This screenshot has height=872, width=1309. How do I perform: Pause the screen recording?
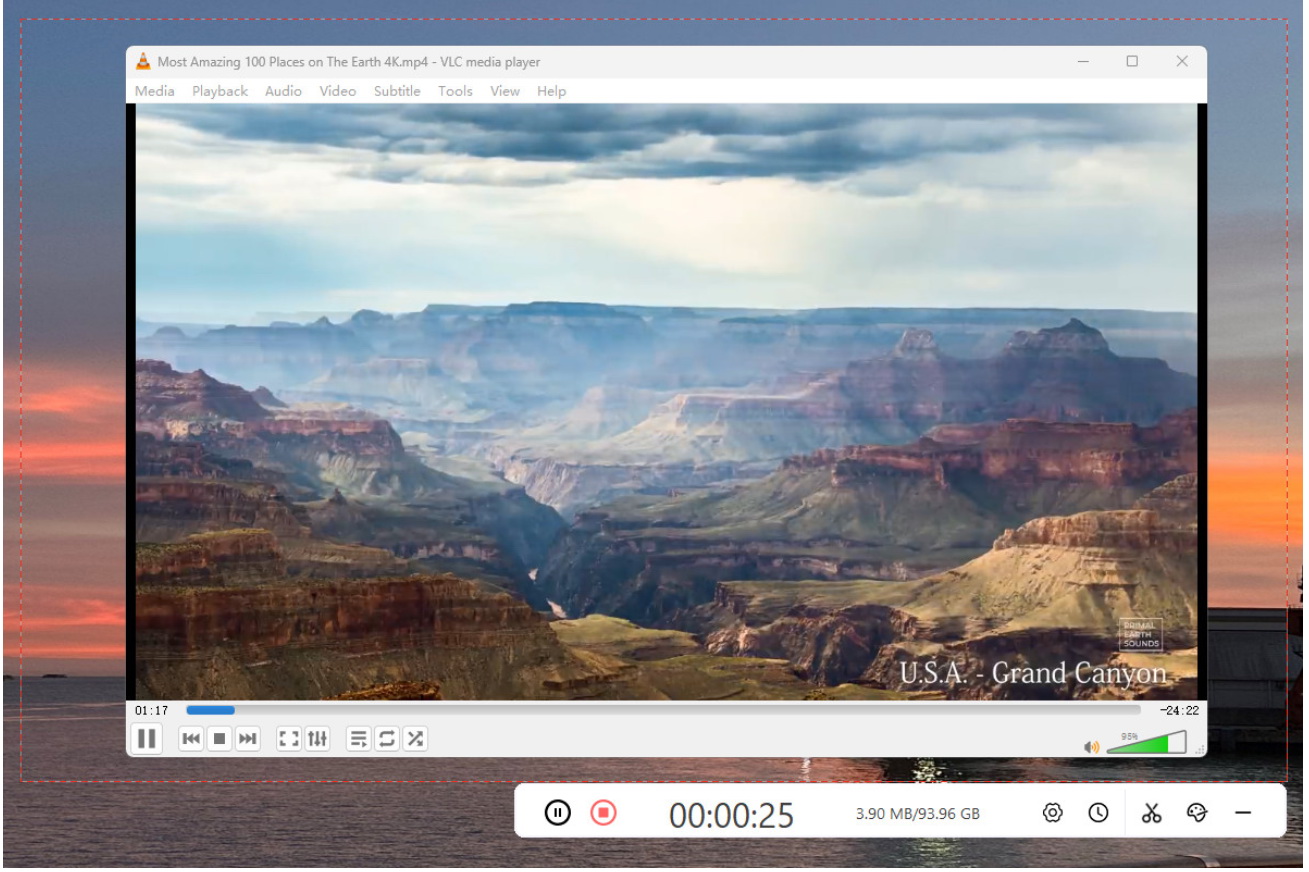[x=558, y=813]
